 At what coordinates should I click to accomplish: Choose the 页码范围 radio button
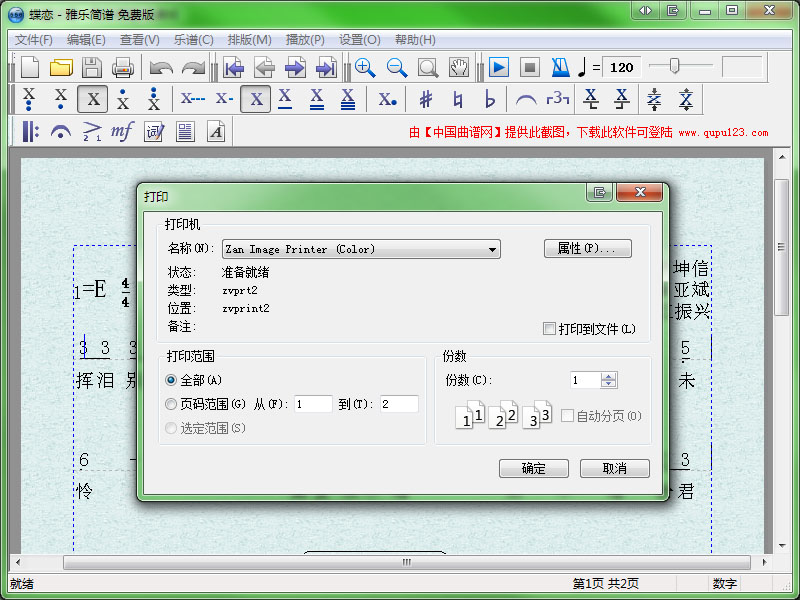click(x=172, y=404)
